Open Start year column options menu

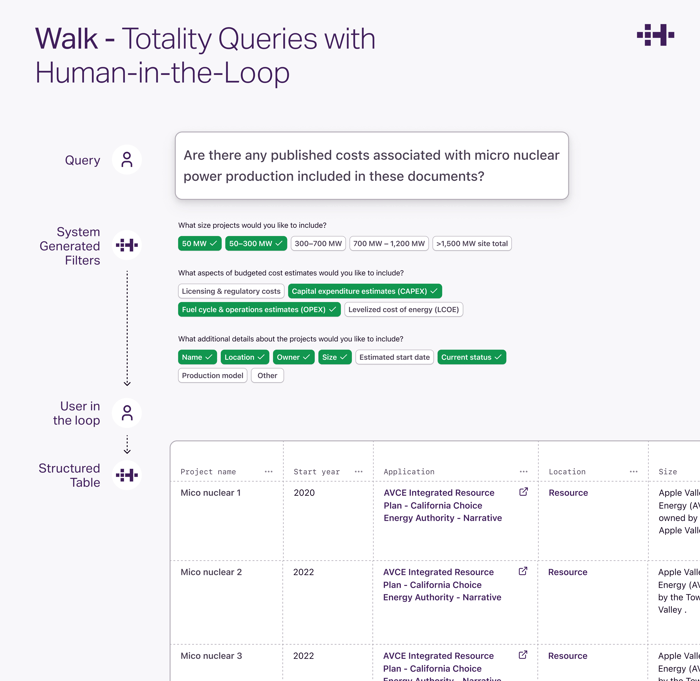358,472
